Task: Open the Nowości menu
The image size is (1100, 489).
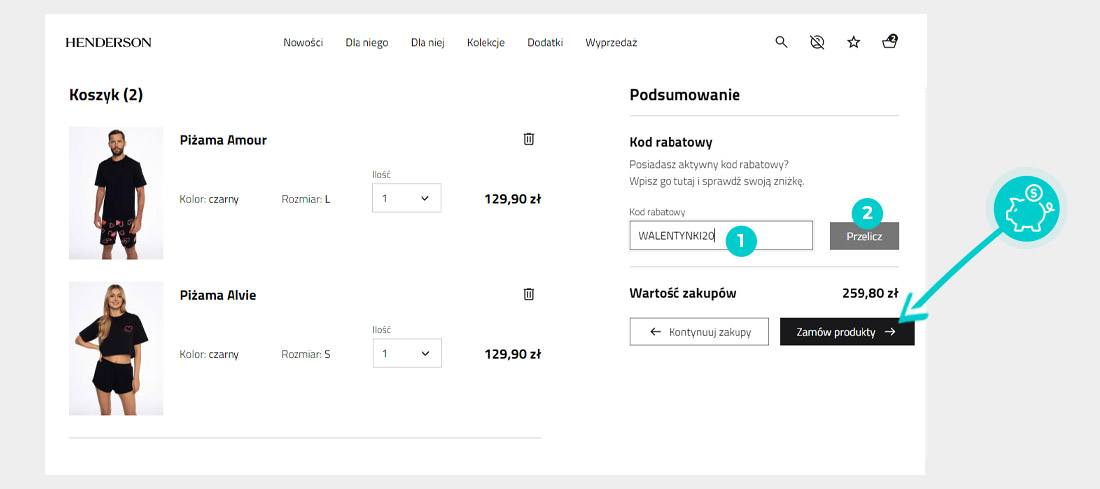Action: tap(303, 43)
